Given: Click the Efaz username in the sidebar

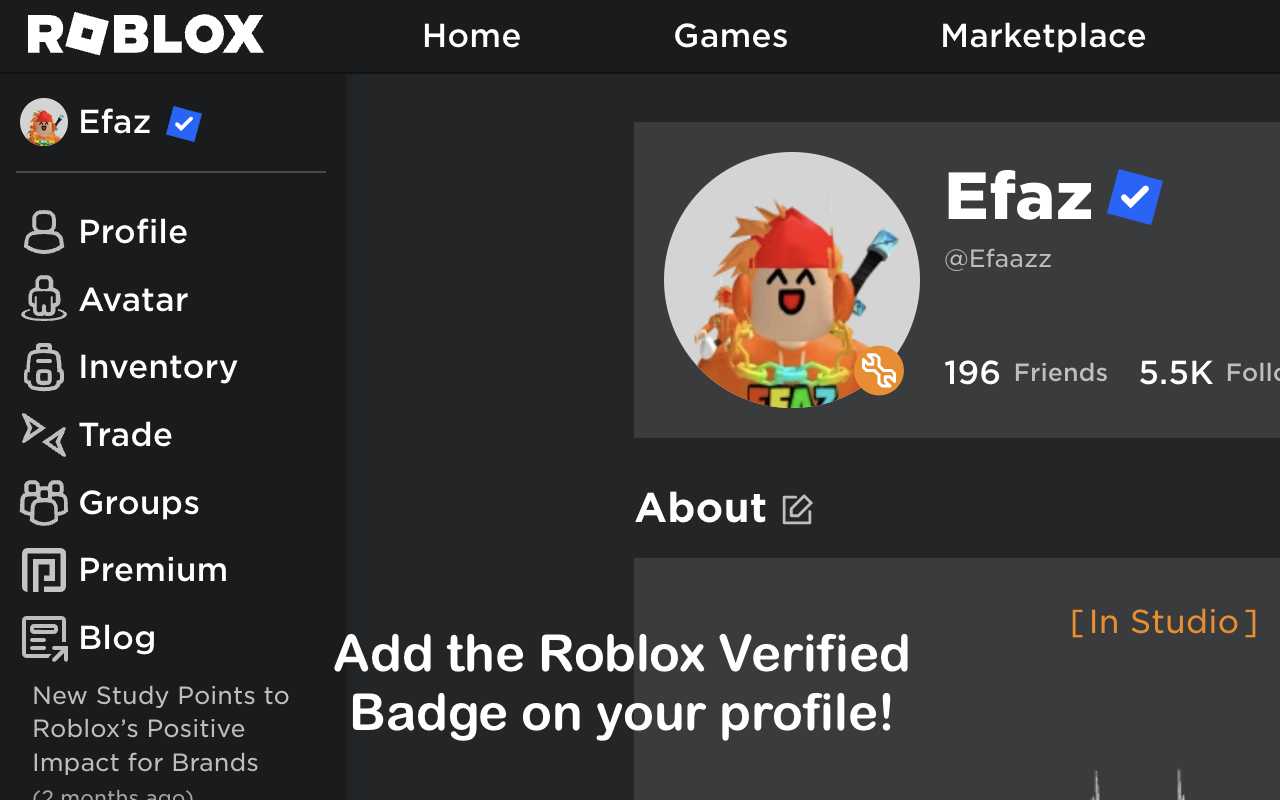Looking at the screenshot, I should pos(115,122).
